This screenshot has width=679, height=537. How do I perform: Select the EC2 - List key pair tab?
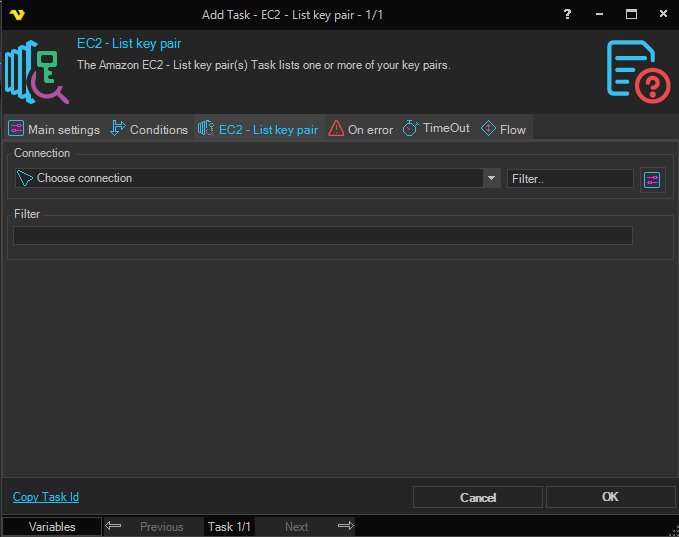point(259,129)
